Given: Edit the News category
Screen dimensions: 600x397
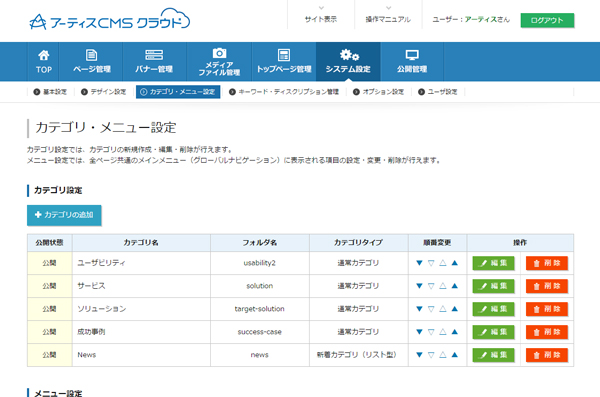Looking at the screenshot, I should pos(494,355).
